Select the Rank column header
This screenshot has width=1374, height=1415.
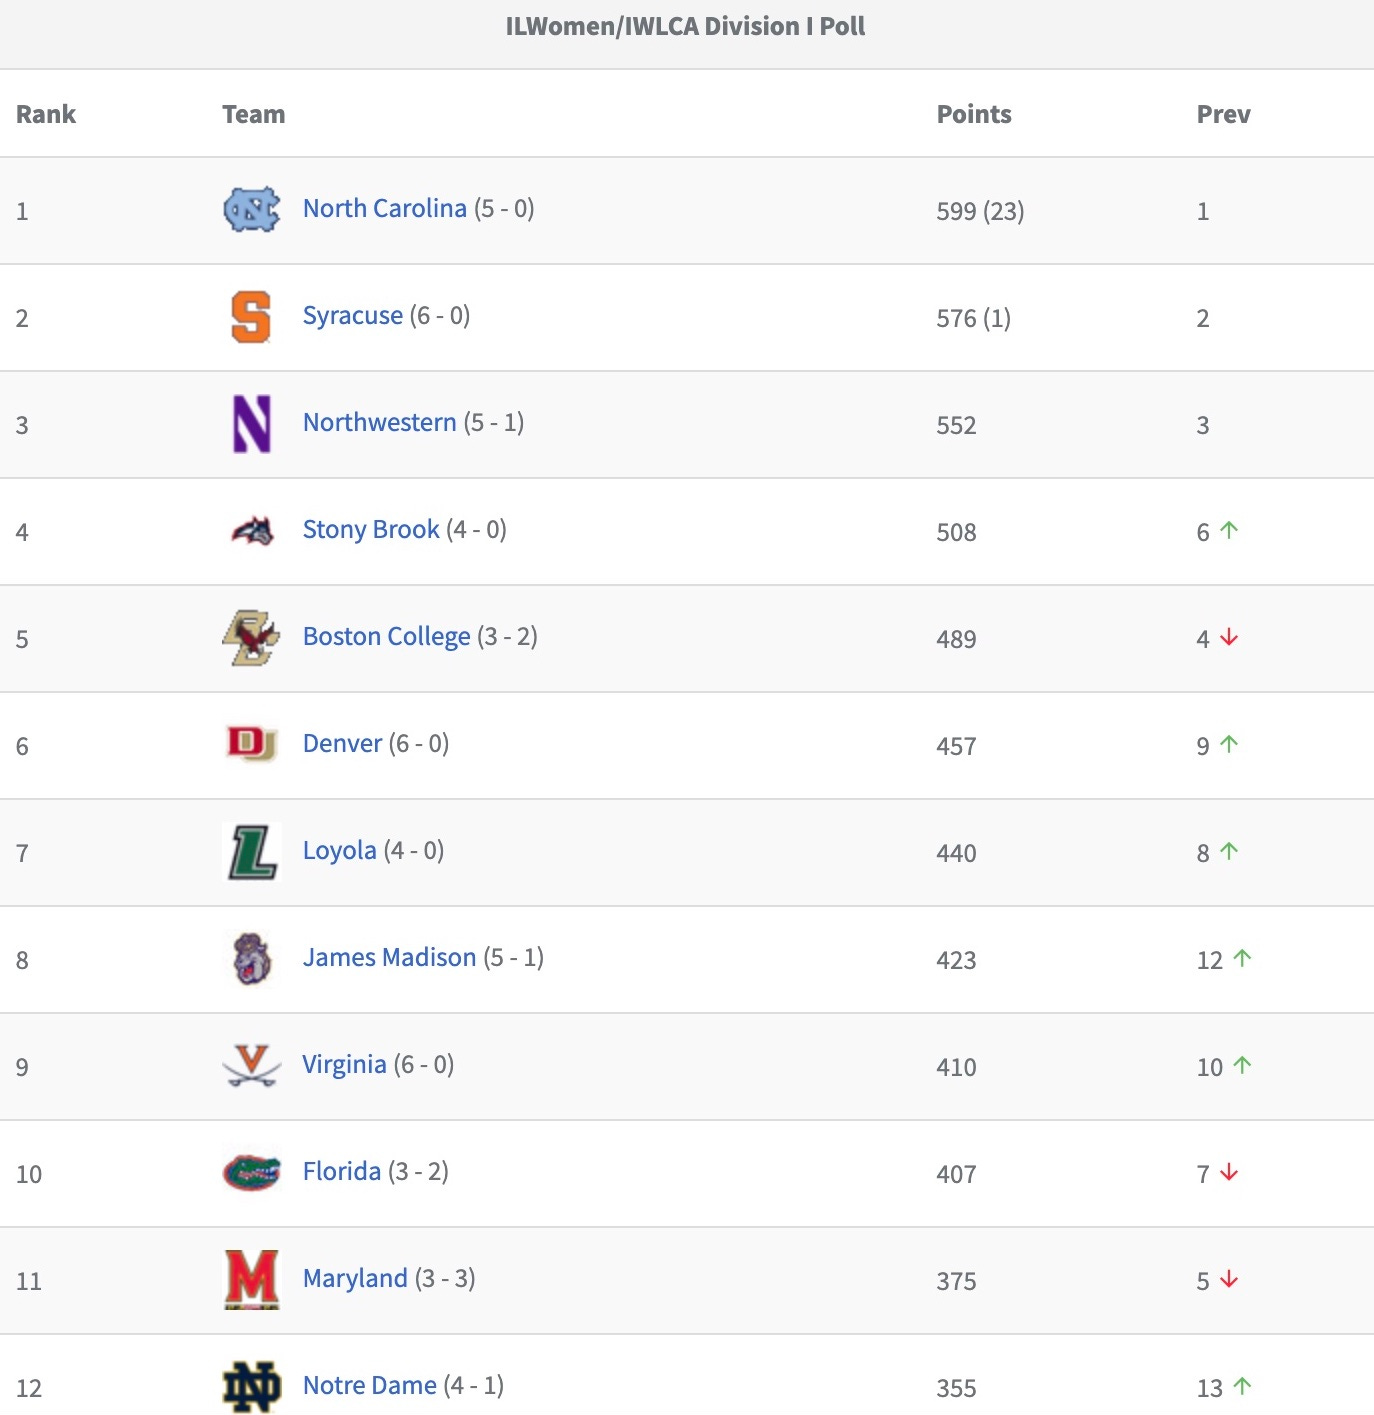pyautogui.click(x=46, y=114)
